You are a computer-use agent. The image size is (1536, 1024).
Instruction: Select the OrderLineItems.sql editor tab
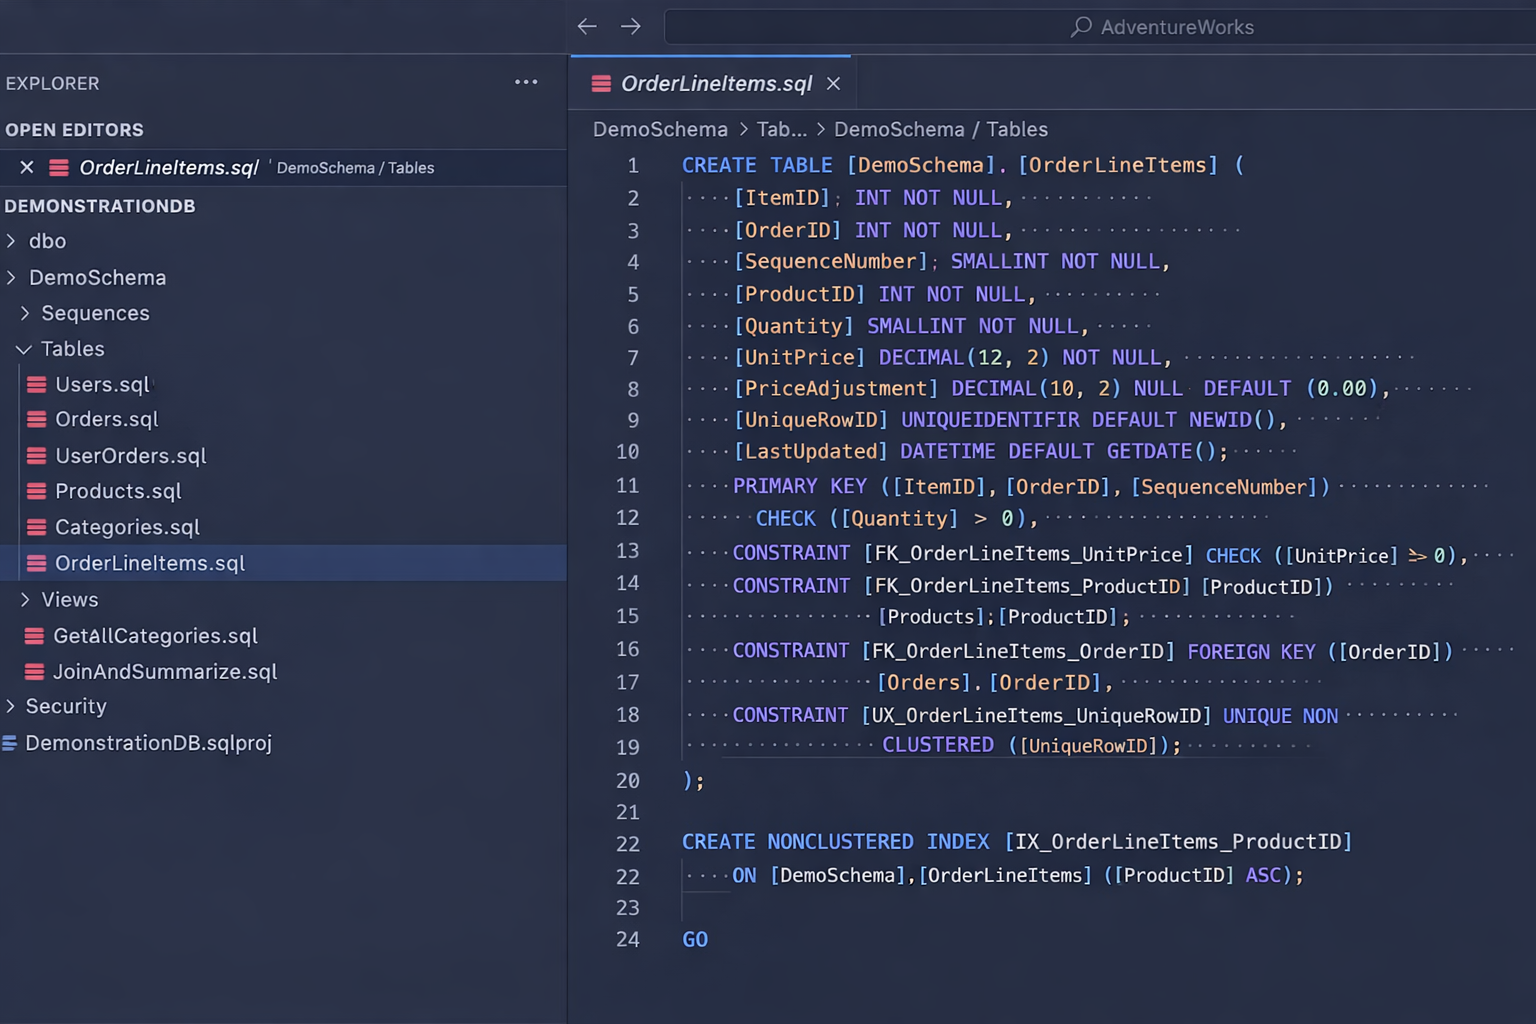tap(715, 84)
